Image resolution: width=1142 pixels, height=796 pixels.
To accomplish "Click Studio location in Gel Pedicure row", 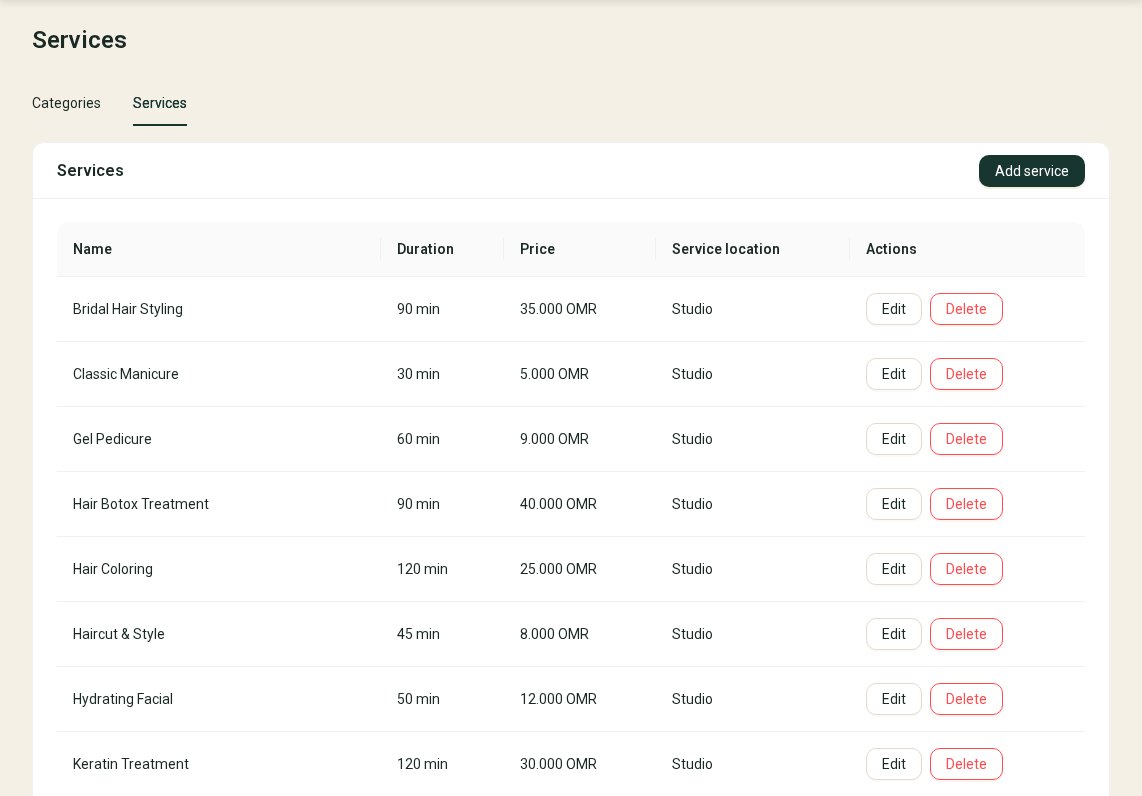I will (692, 439).
